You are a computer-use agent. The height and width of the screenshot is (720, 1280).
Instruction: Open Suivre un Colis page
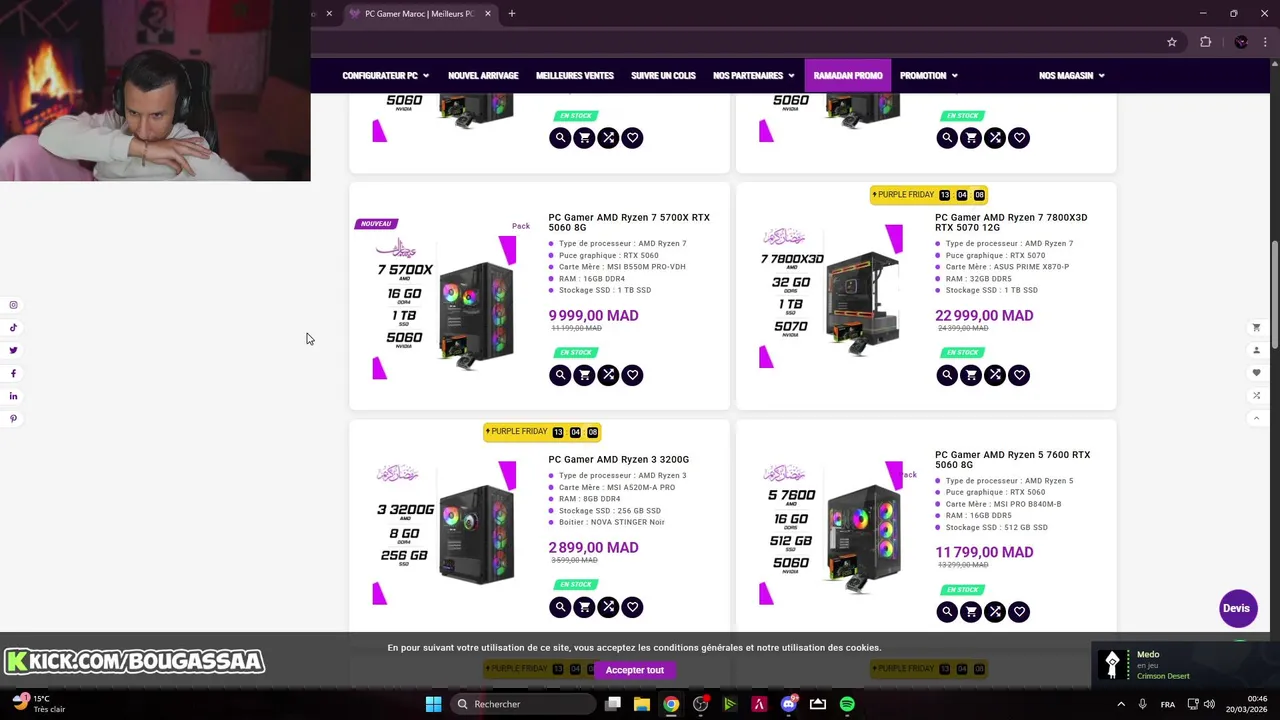click(663, 76)
